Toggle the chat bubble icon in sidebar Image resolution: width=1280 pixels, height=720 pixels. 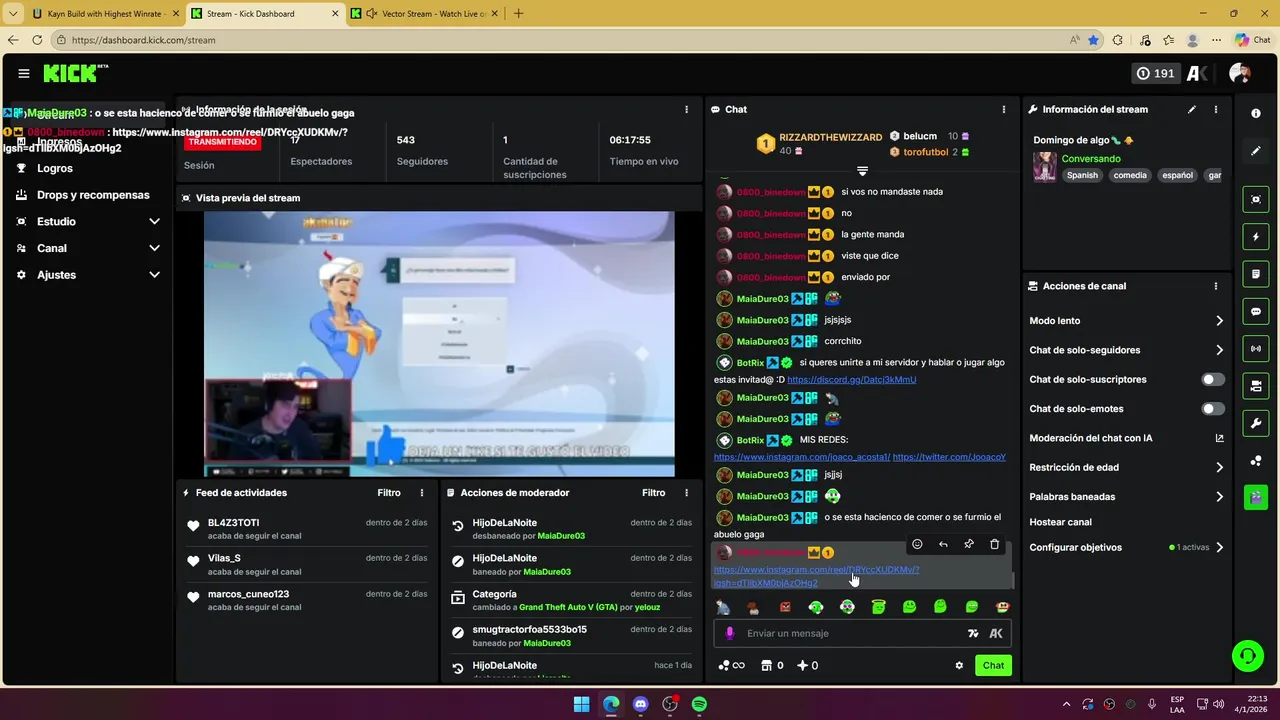pos(1256,312)
